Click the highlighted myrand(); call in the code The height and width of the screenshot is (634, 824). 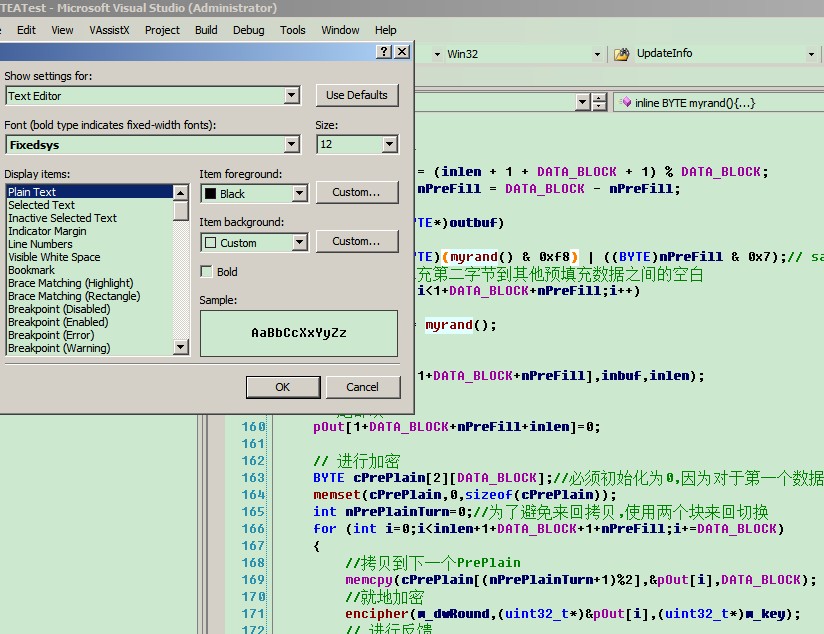click(x=460, y=325)
